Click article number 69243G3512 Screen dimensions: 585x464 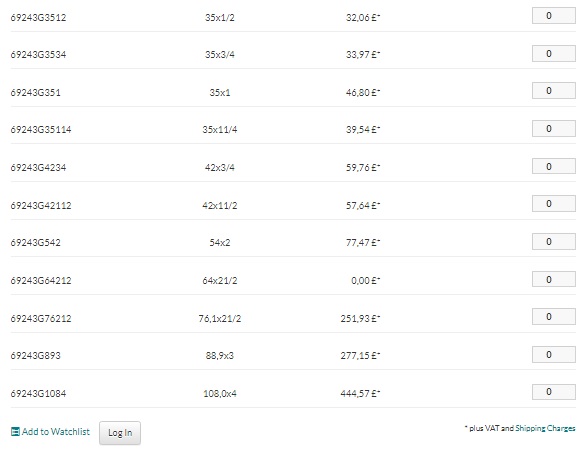(x=38, y=18)
